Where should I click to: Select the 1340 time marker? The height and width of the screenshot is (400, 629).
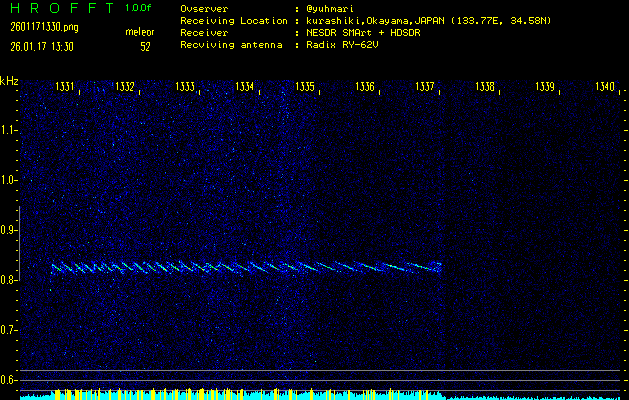pyautogui.click(x=604, y=87)
